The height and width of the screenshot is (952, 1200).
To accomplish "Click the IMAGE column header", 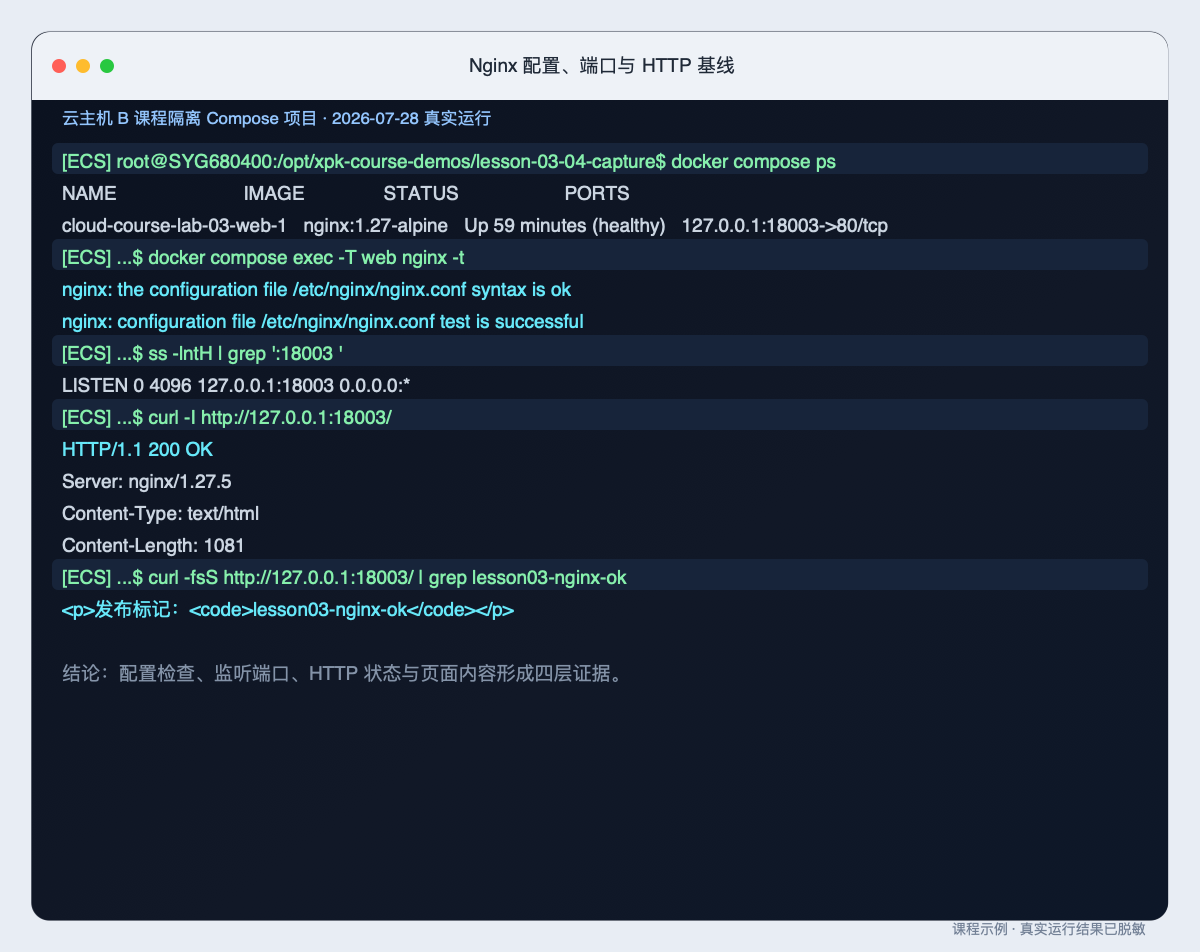I will click(274, 194).
